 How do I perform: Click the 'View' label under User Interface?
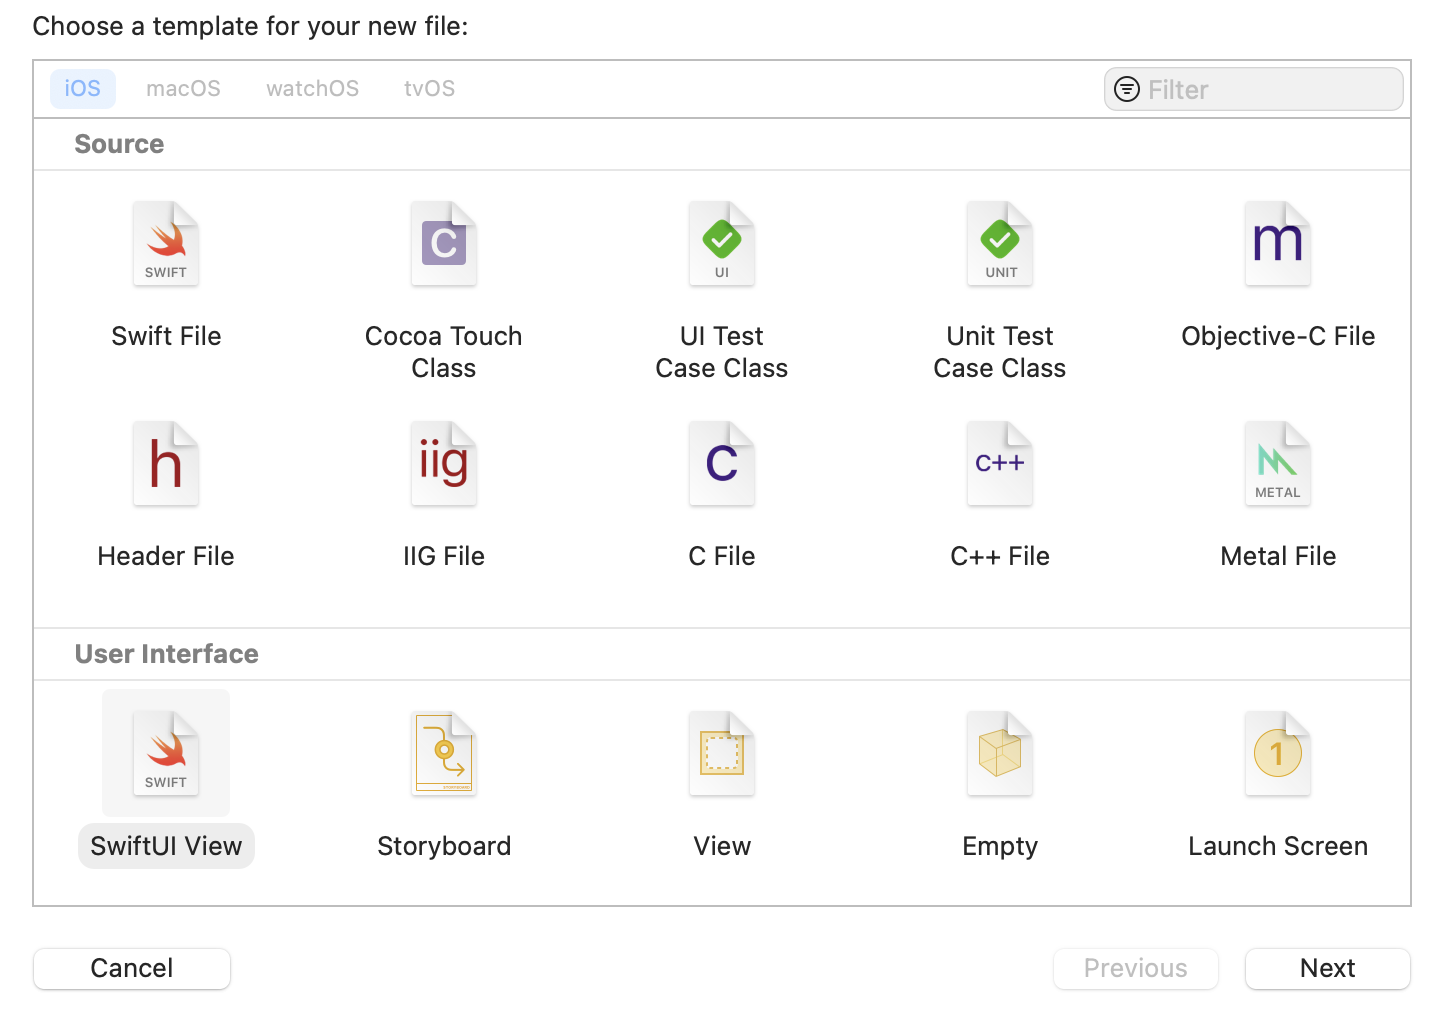tap(722, 846)
